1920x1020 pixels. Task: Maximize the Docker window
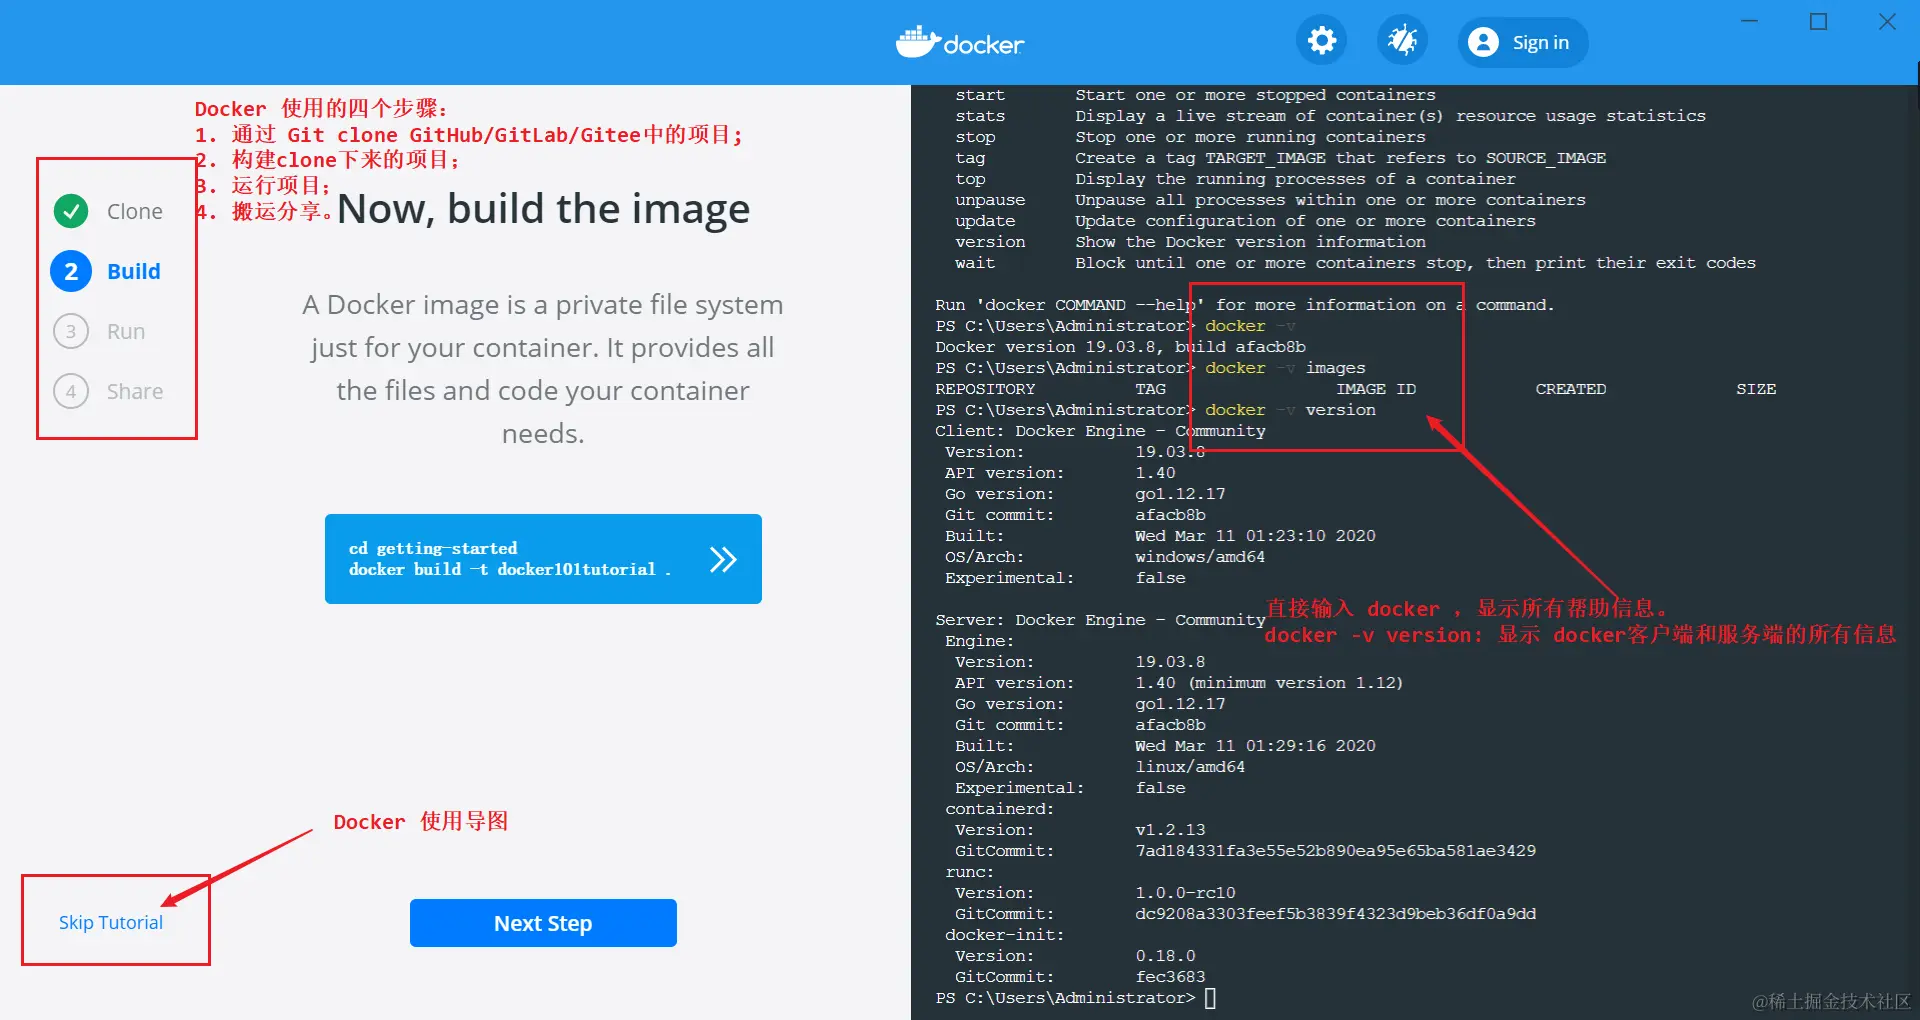1819,22
